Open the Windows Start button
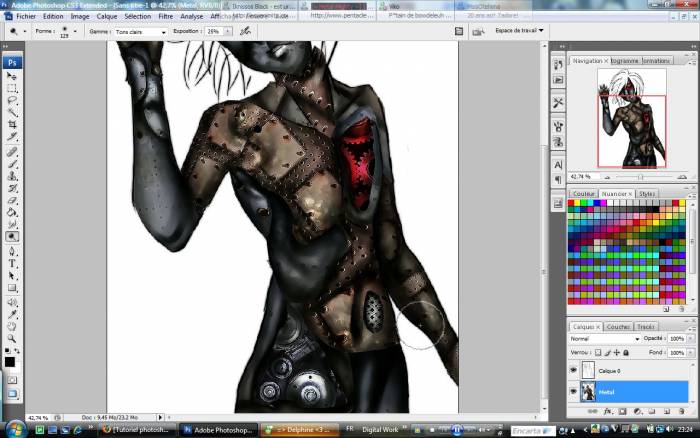700x438 pixels. pyautogui.click(x=15, y=430)
